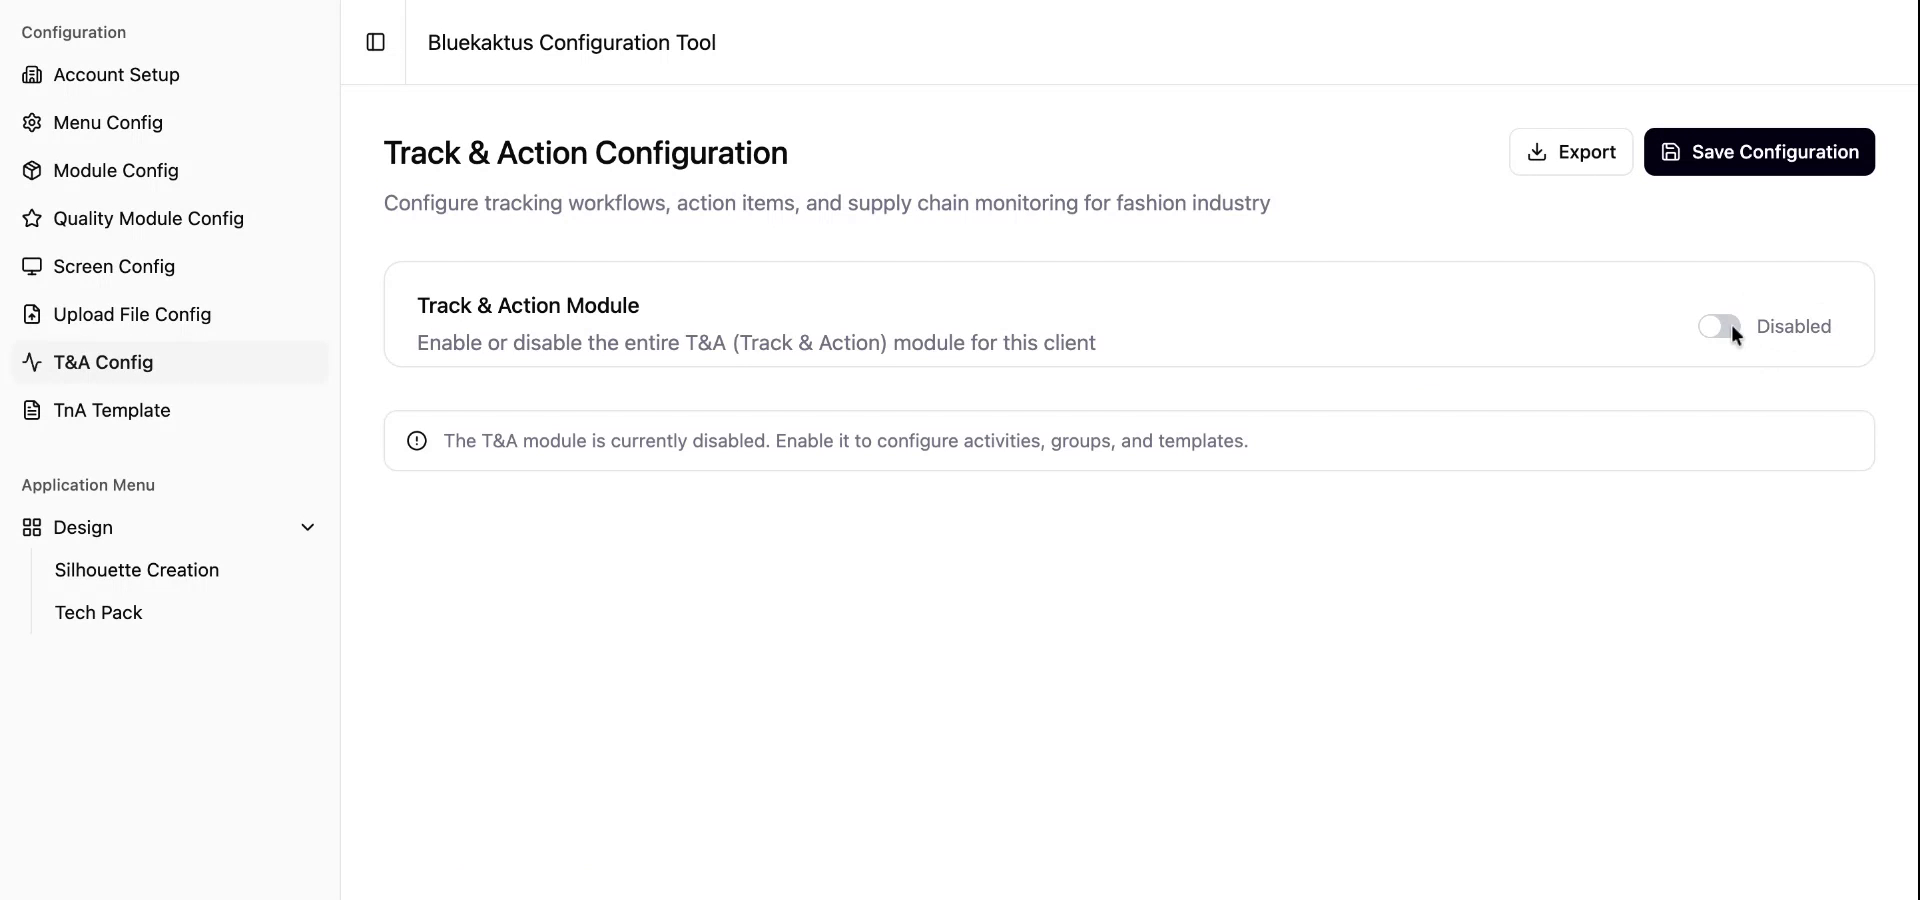Viewport: 1920px width, 900px height.
Task: Click the Account Setup building icon
Action: [32, 75]
